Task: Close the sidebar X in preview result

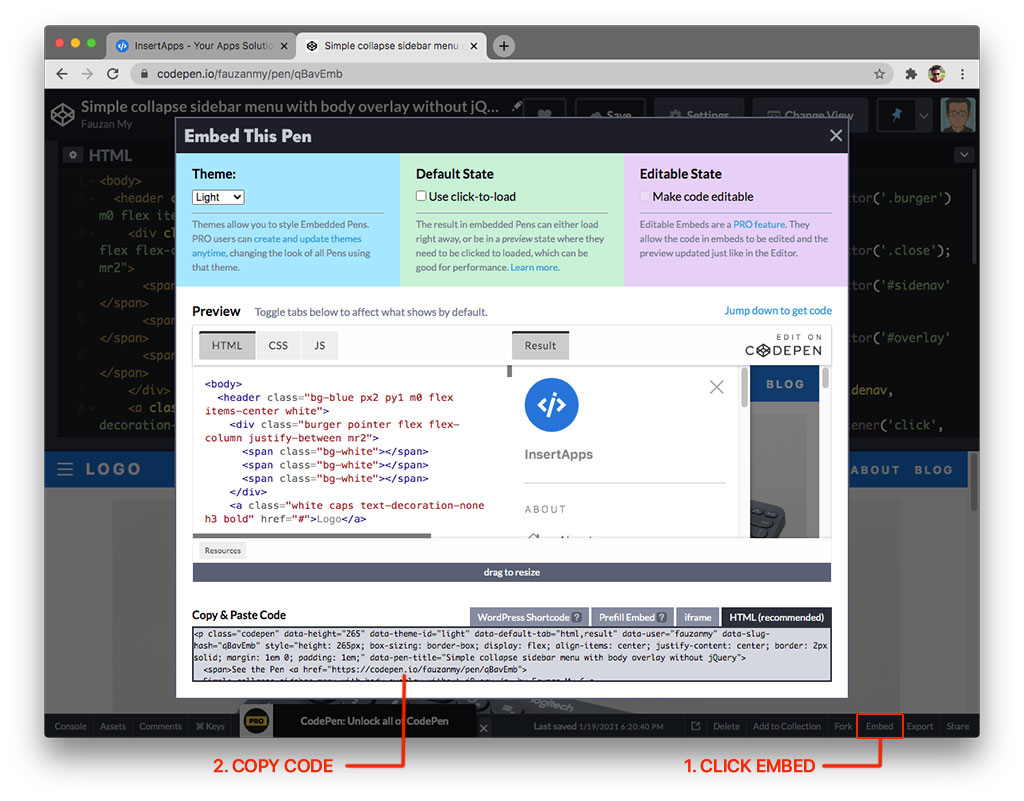Action: (x=716, y=387)
